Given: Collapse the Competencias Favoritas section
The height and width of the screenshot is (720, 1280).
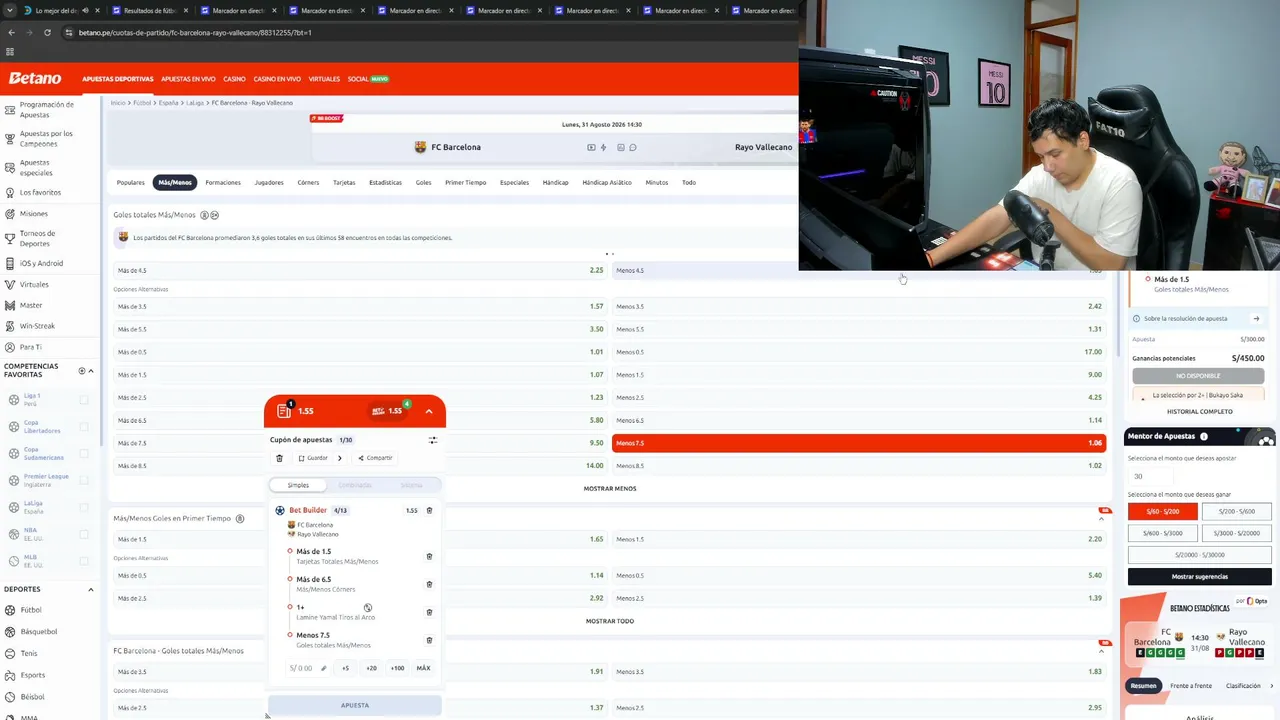Looking at the screenshot, I should [91, 371].
